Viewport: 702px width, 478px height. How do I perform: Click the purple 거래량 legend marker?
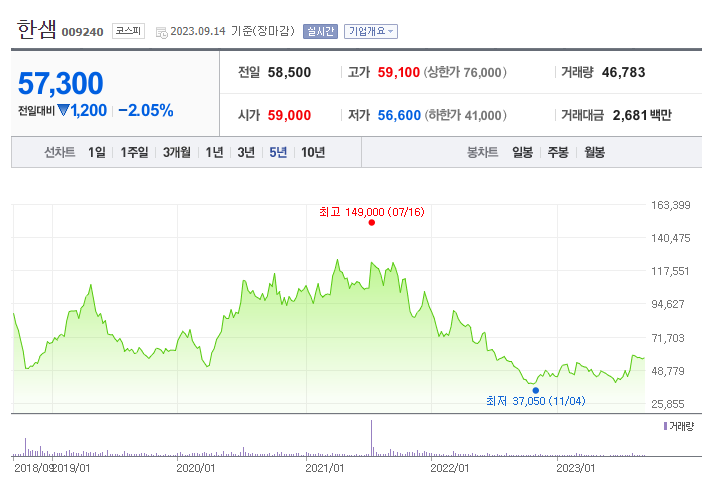665,426
